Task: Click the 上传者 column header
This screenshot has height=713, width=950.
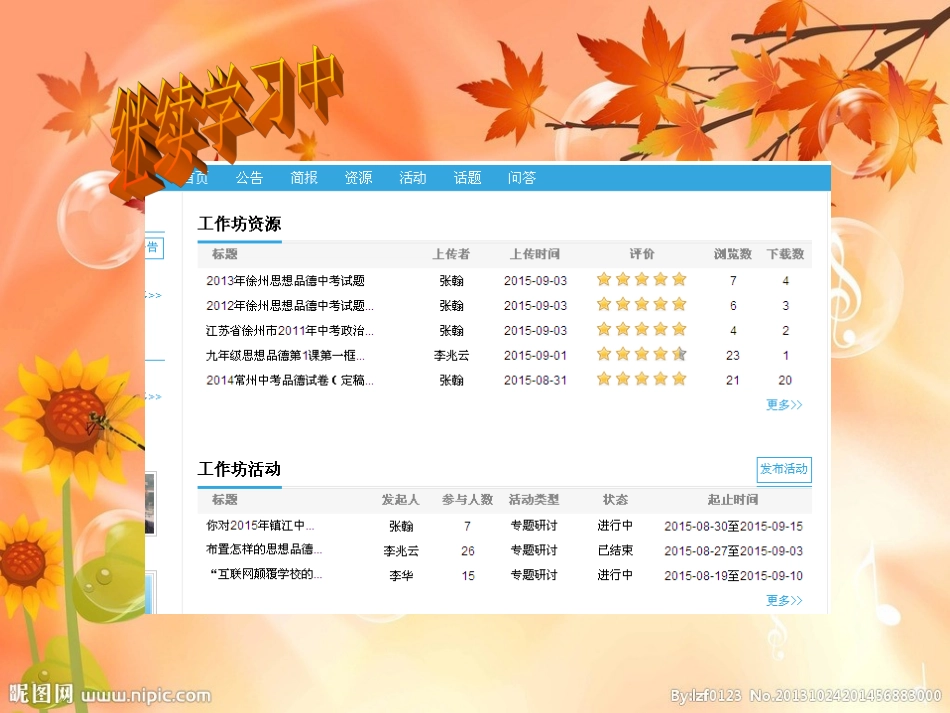Action: tap(451, 254)
